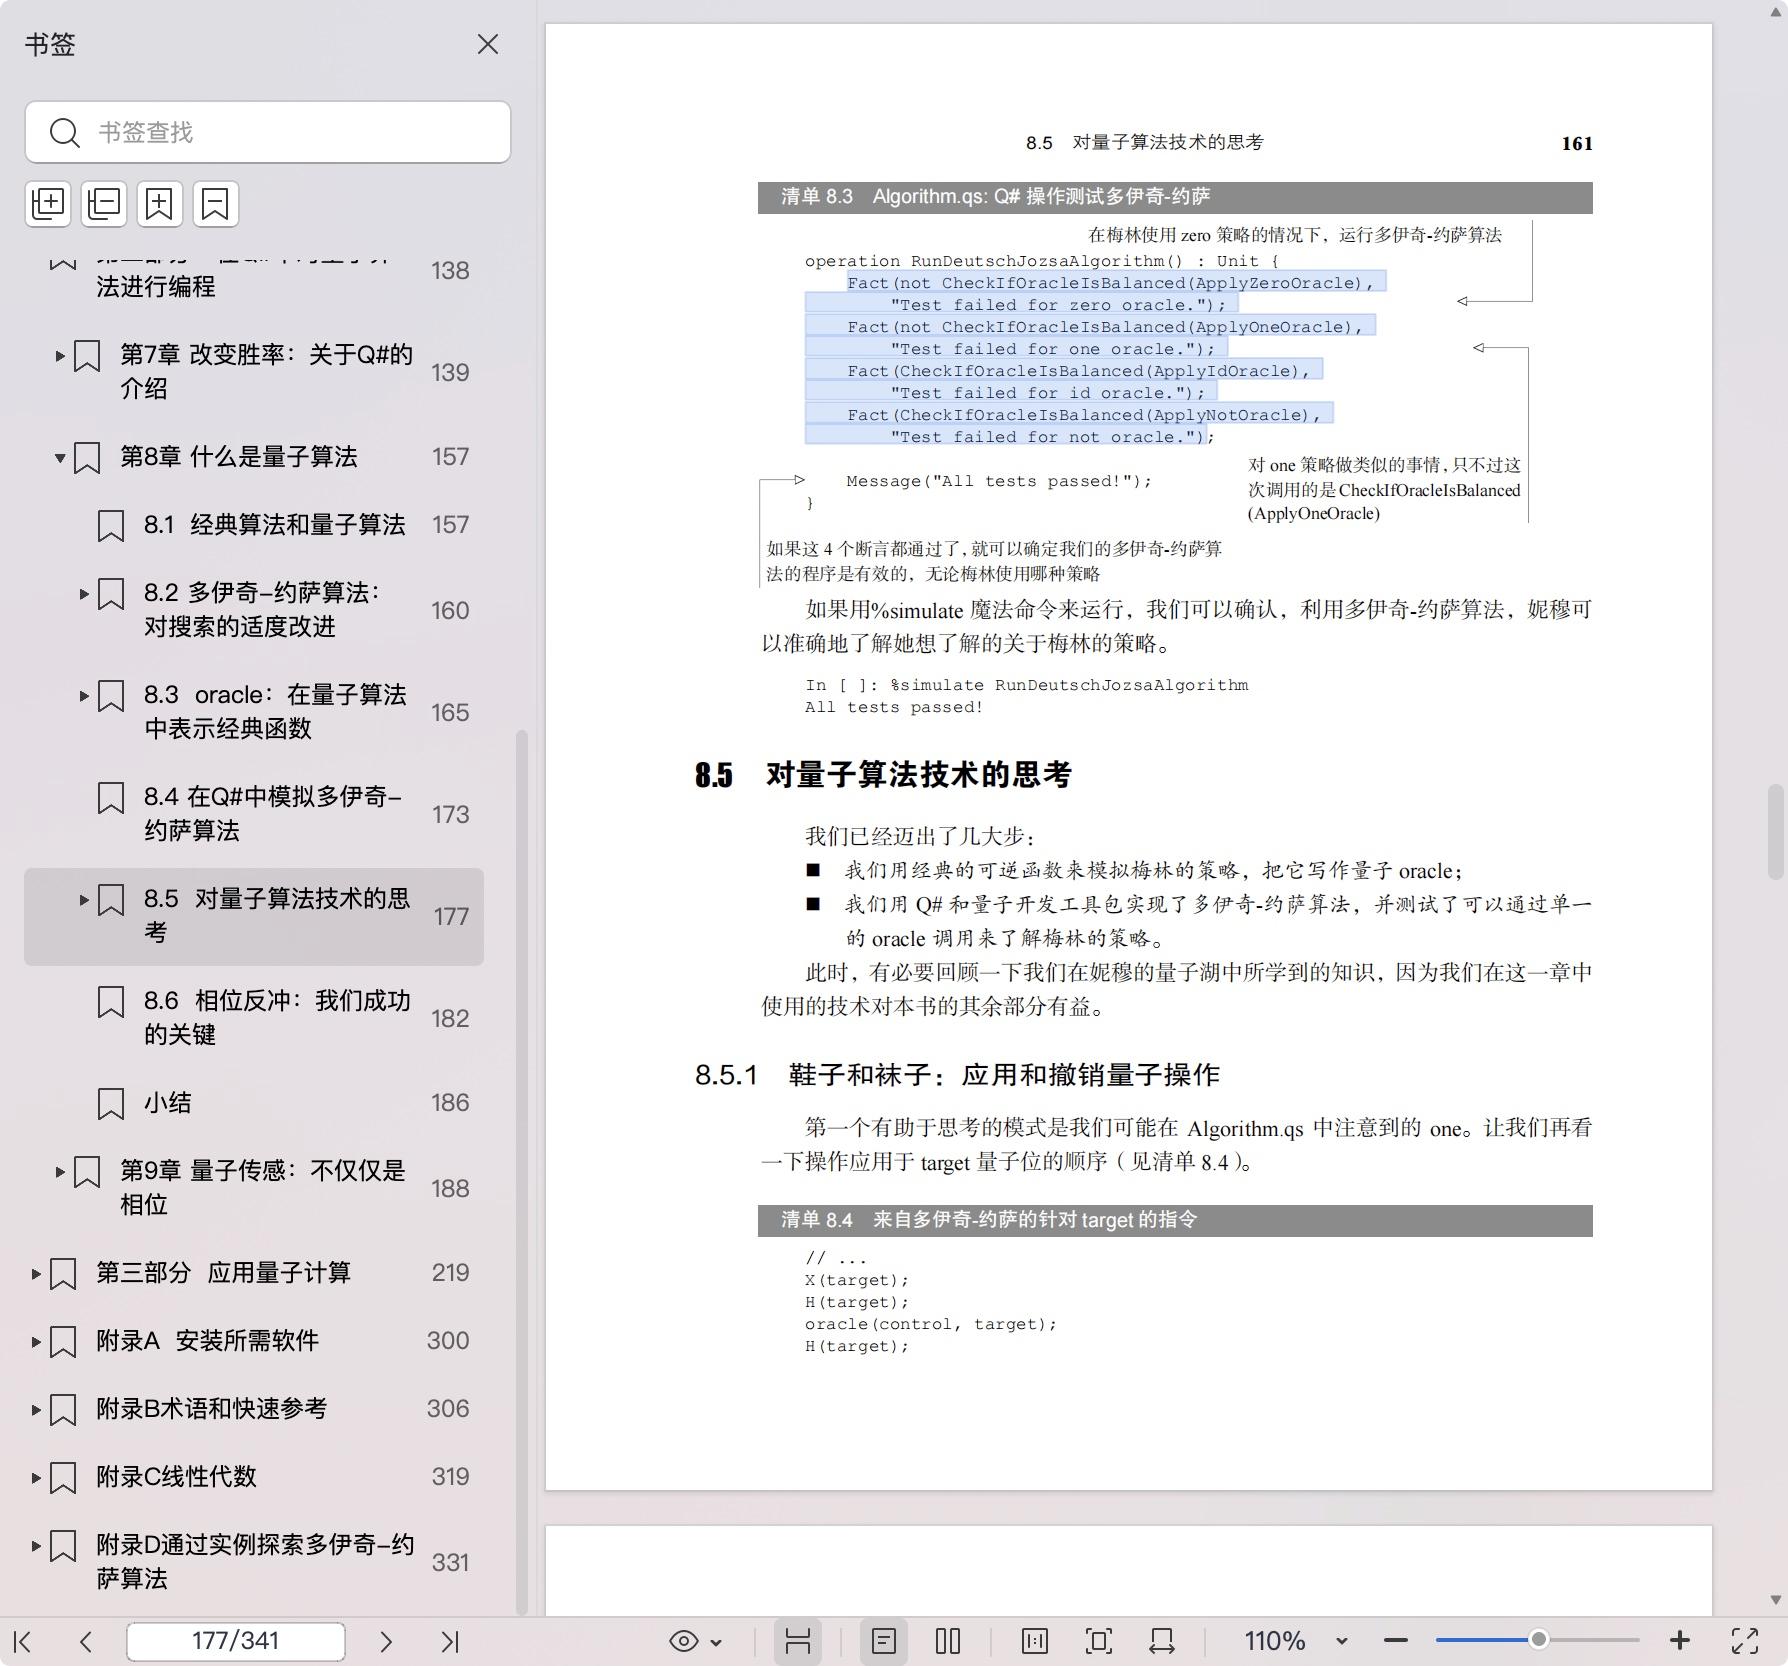Add a new bookmark icon
Viewport: 1788px width, 1666px height.
point(160,204)
